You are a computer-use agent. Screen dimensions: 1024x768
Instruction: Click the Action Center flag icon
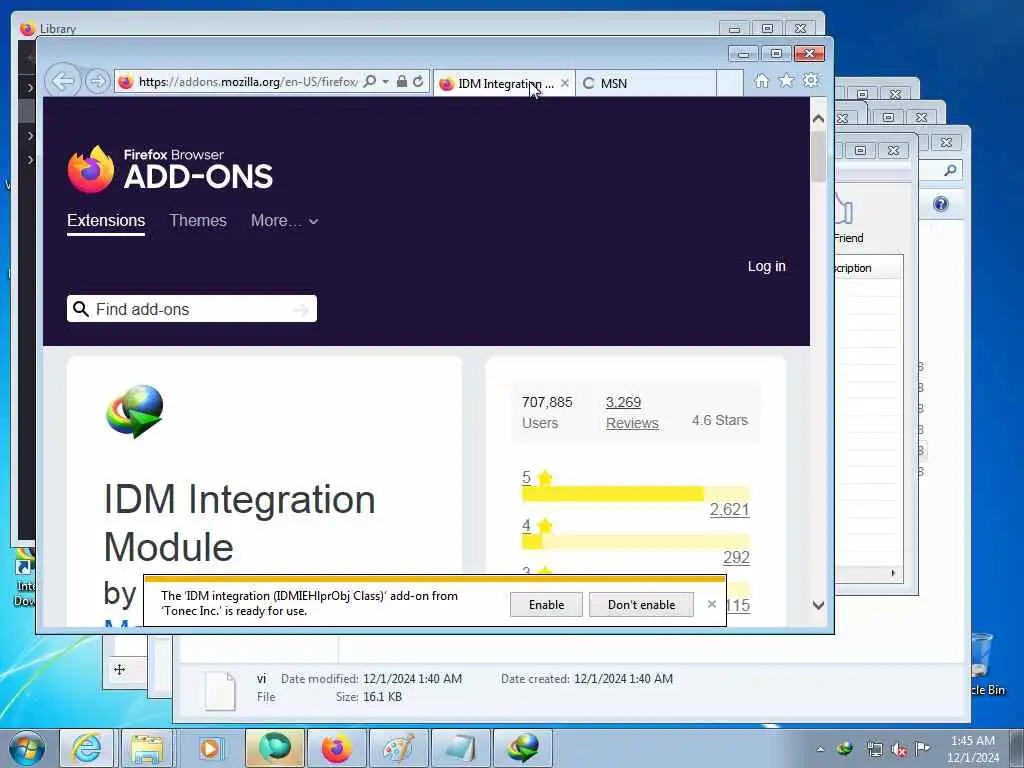click(922, 749)
